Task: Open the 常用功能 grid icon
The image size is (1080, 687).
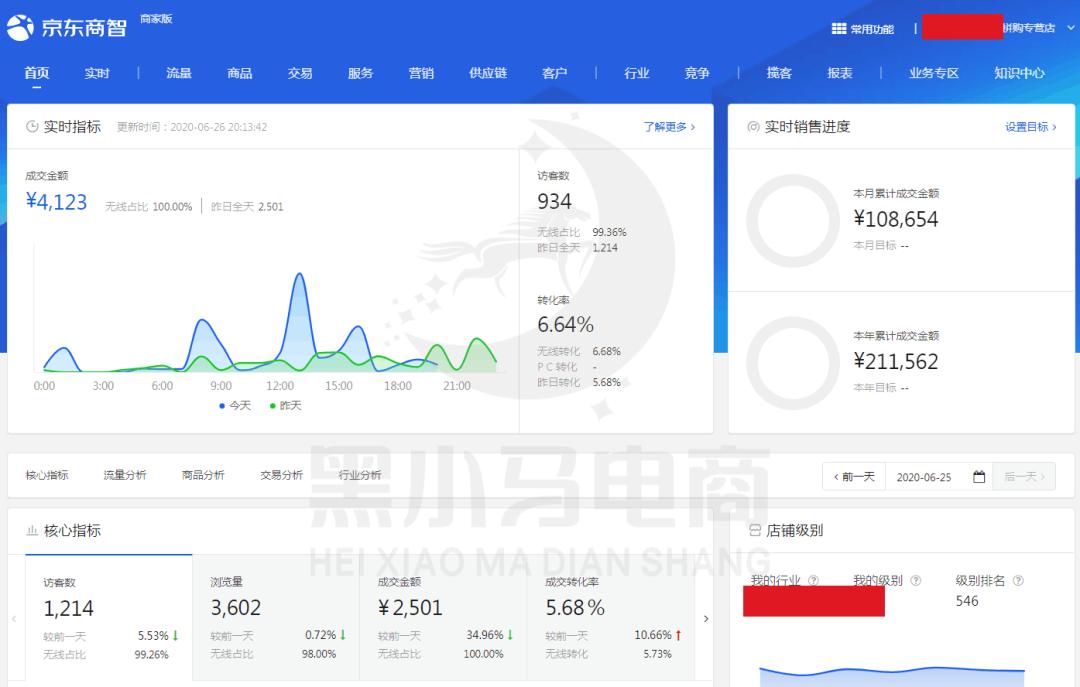Action: [839, 28]
